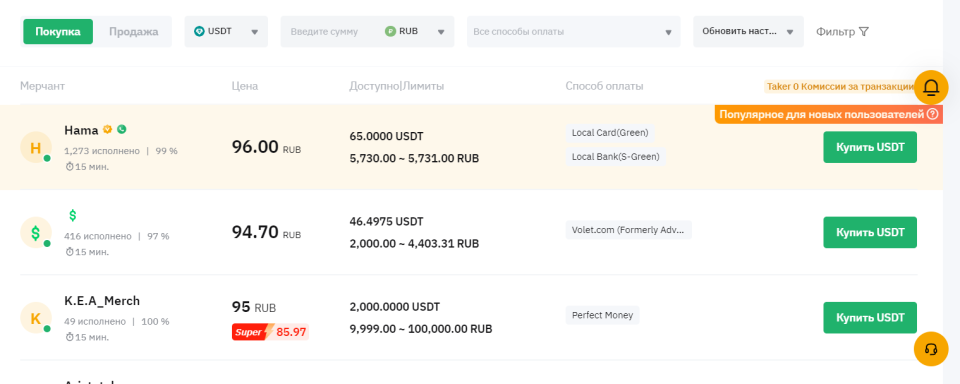Buy USDT from Hama

870,147
